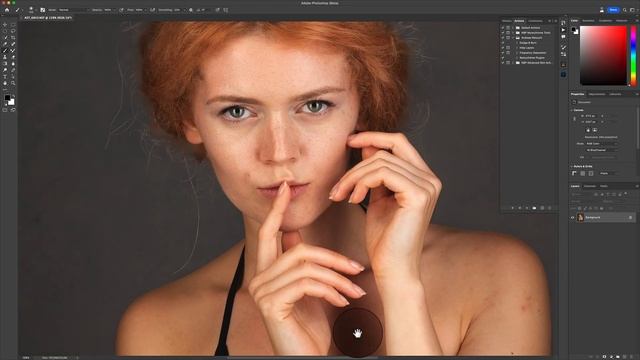Switch to the Libraries tab
Image resolution: width=640 pixels, height=360 pixels.
point(615,94)
